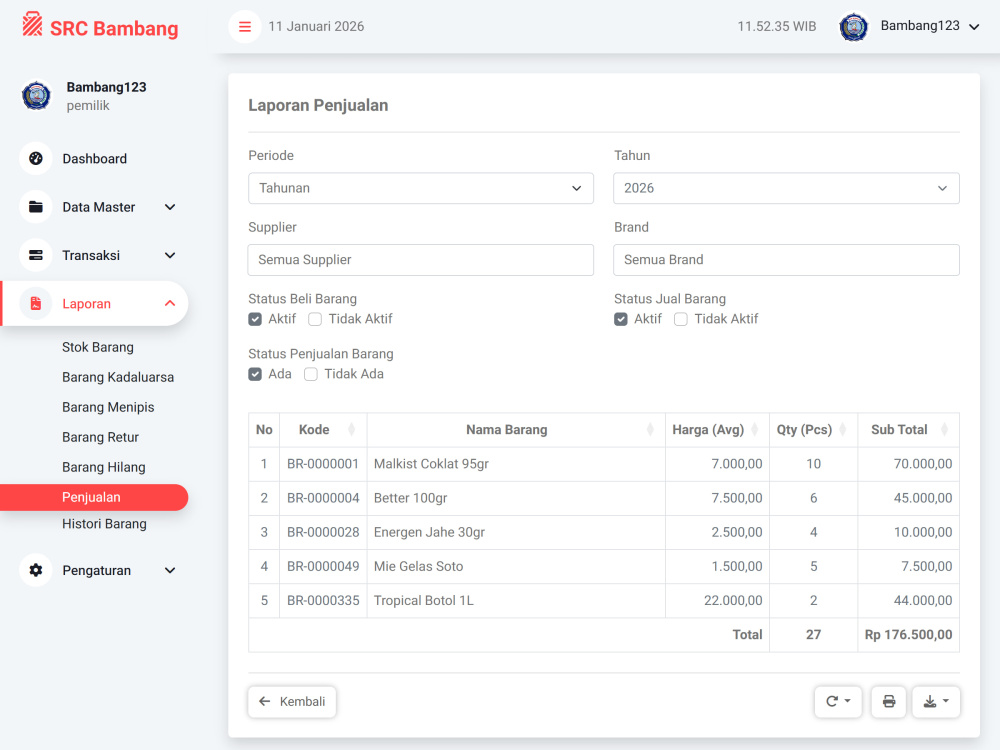
Task: Click the Semua Supplier input field
Action: (x=421, y=260)
